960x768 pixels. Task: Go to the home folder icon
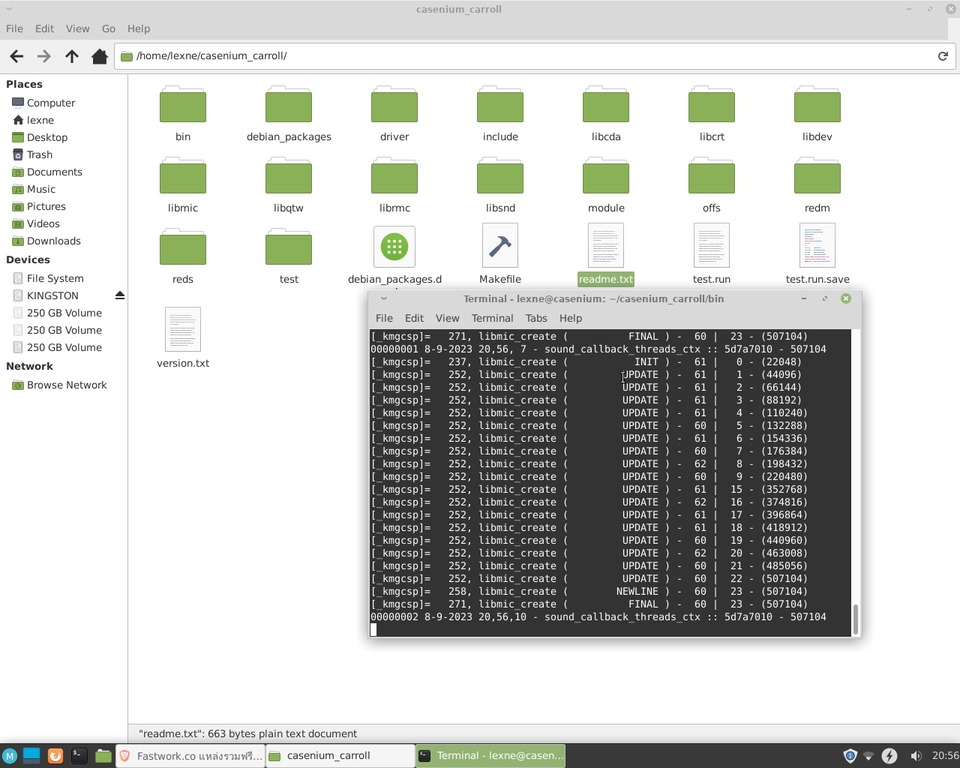[99, 56]
